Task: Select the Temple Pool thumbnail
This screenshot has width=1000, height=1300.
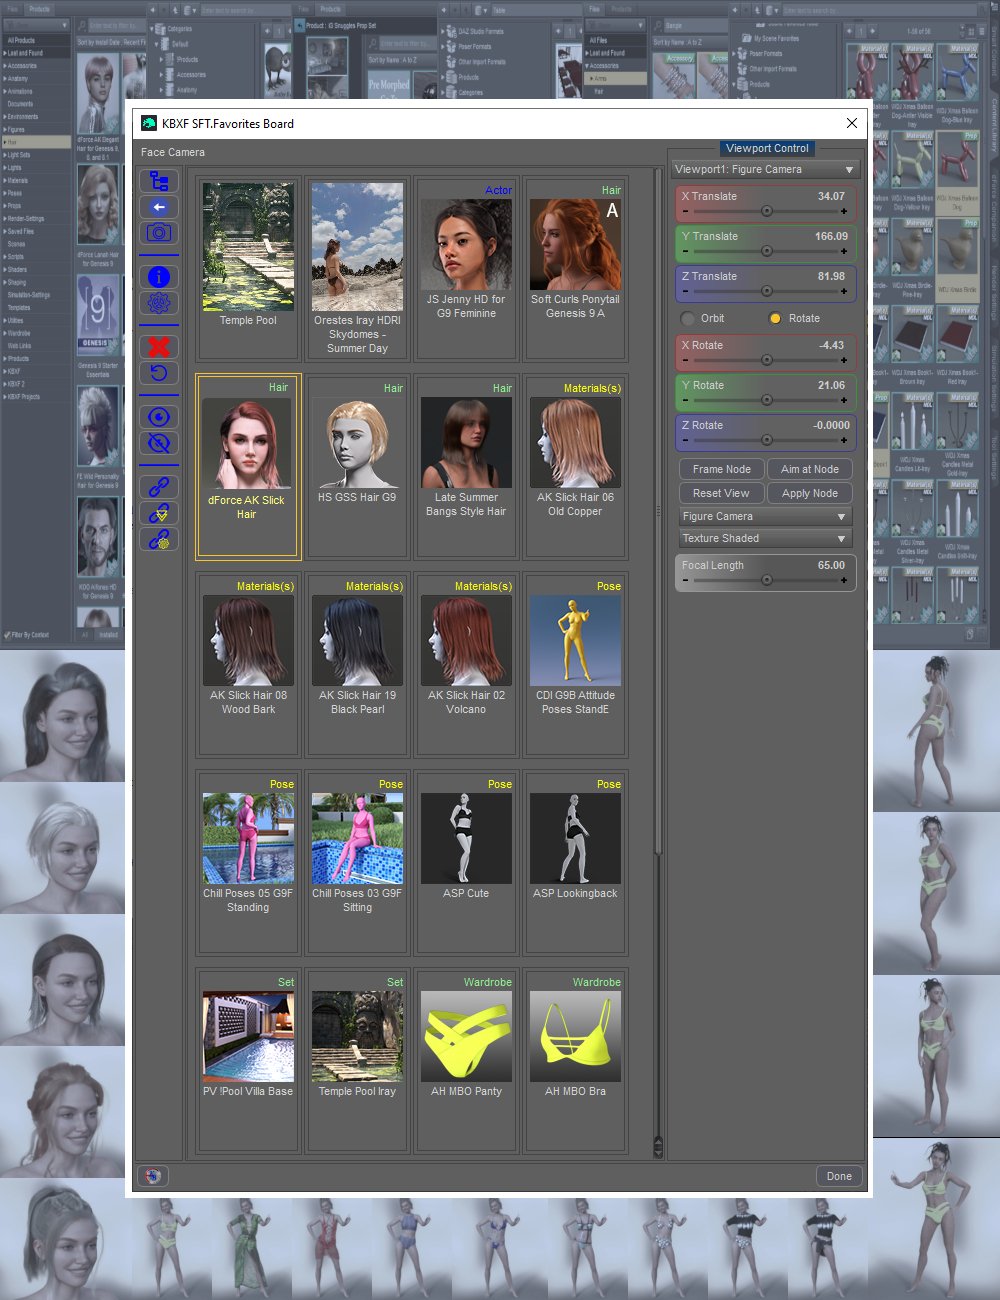Action: [x=248, y=255]
